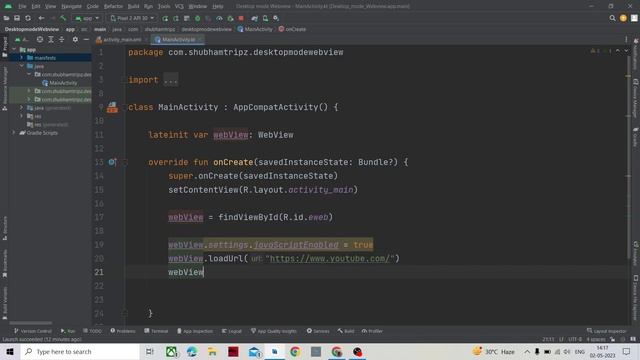Click Select Opened File target icon in Project panel
640x360 pixels.
point(40,40)
